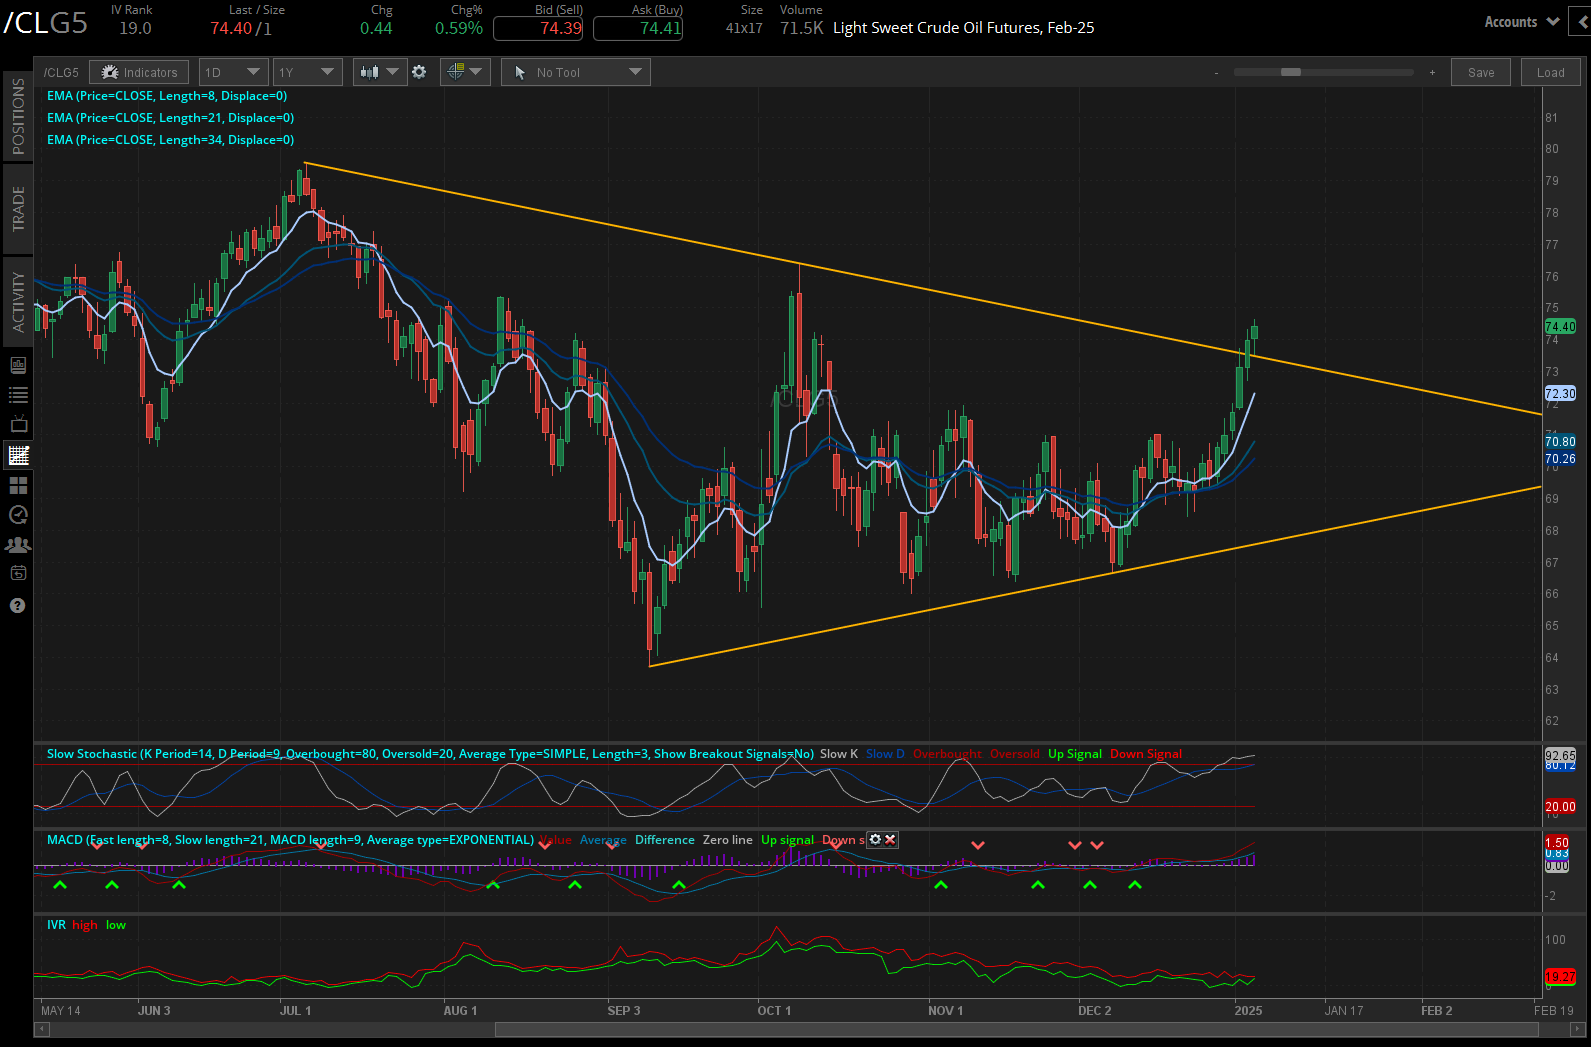
Task: Click the Slow Stochastic study label
Action: (430, 754)
